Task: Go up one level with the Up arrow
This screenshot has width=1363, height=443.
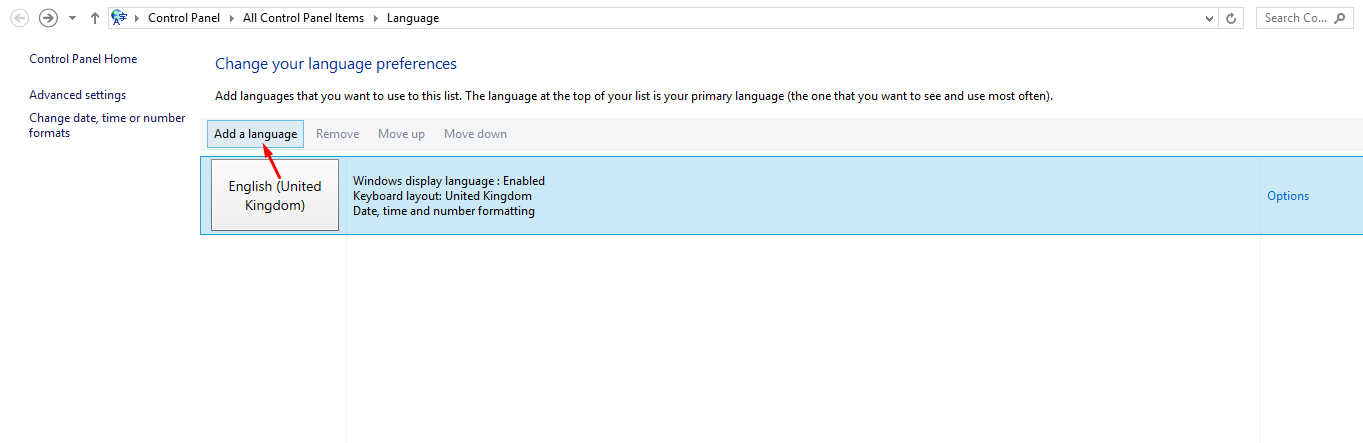Action: 94,18
